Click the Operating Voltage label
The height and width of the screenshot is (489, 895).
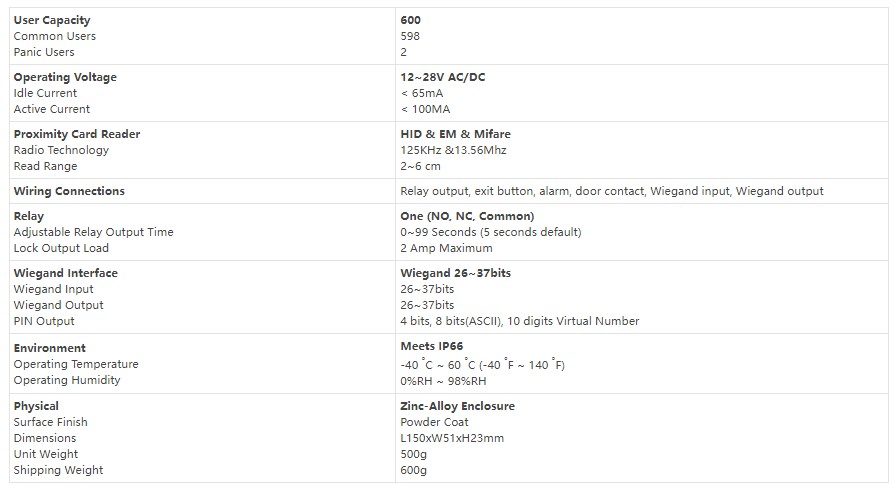coord(65,77)
